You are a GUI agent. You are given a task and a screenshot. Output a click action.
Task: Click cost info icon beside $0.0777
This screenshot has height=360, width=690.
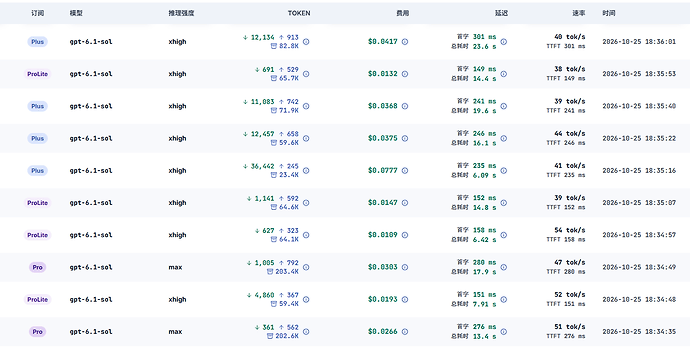pyautogui.click(x=405, y=171)
